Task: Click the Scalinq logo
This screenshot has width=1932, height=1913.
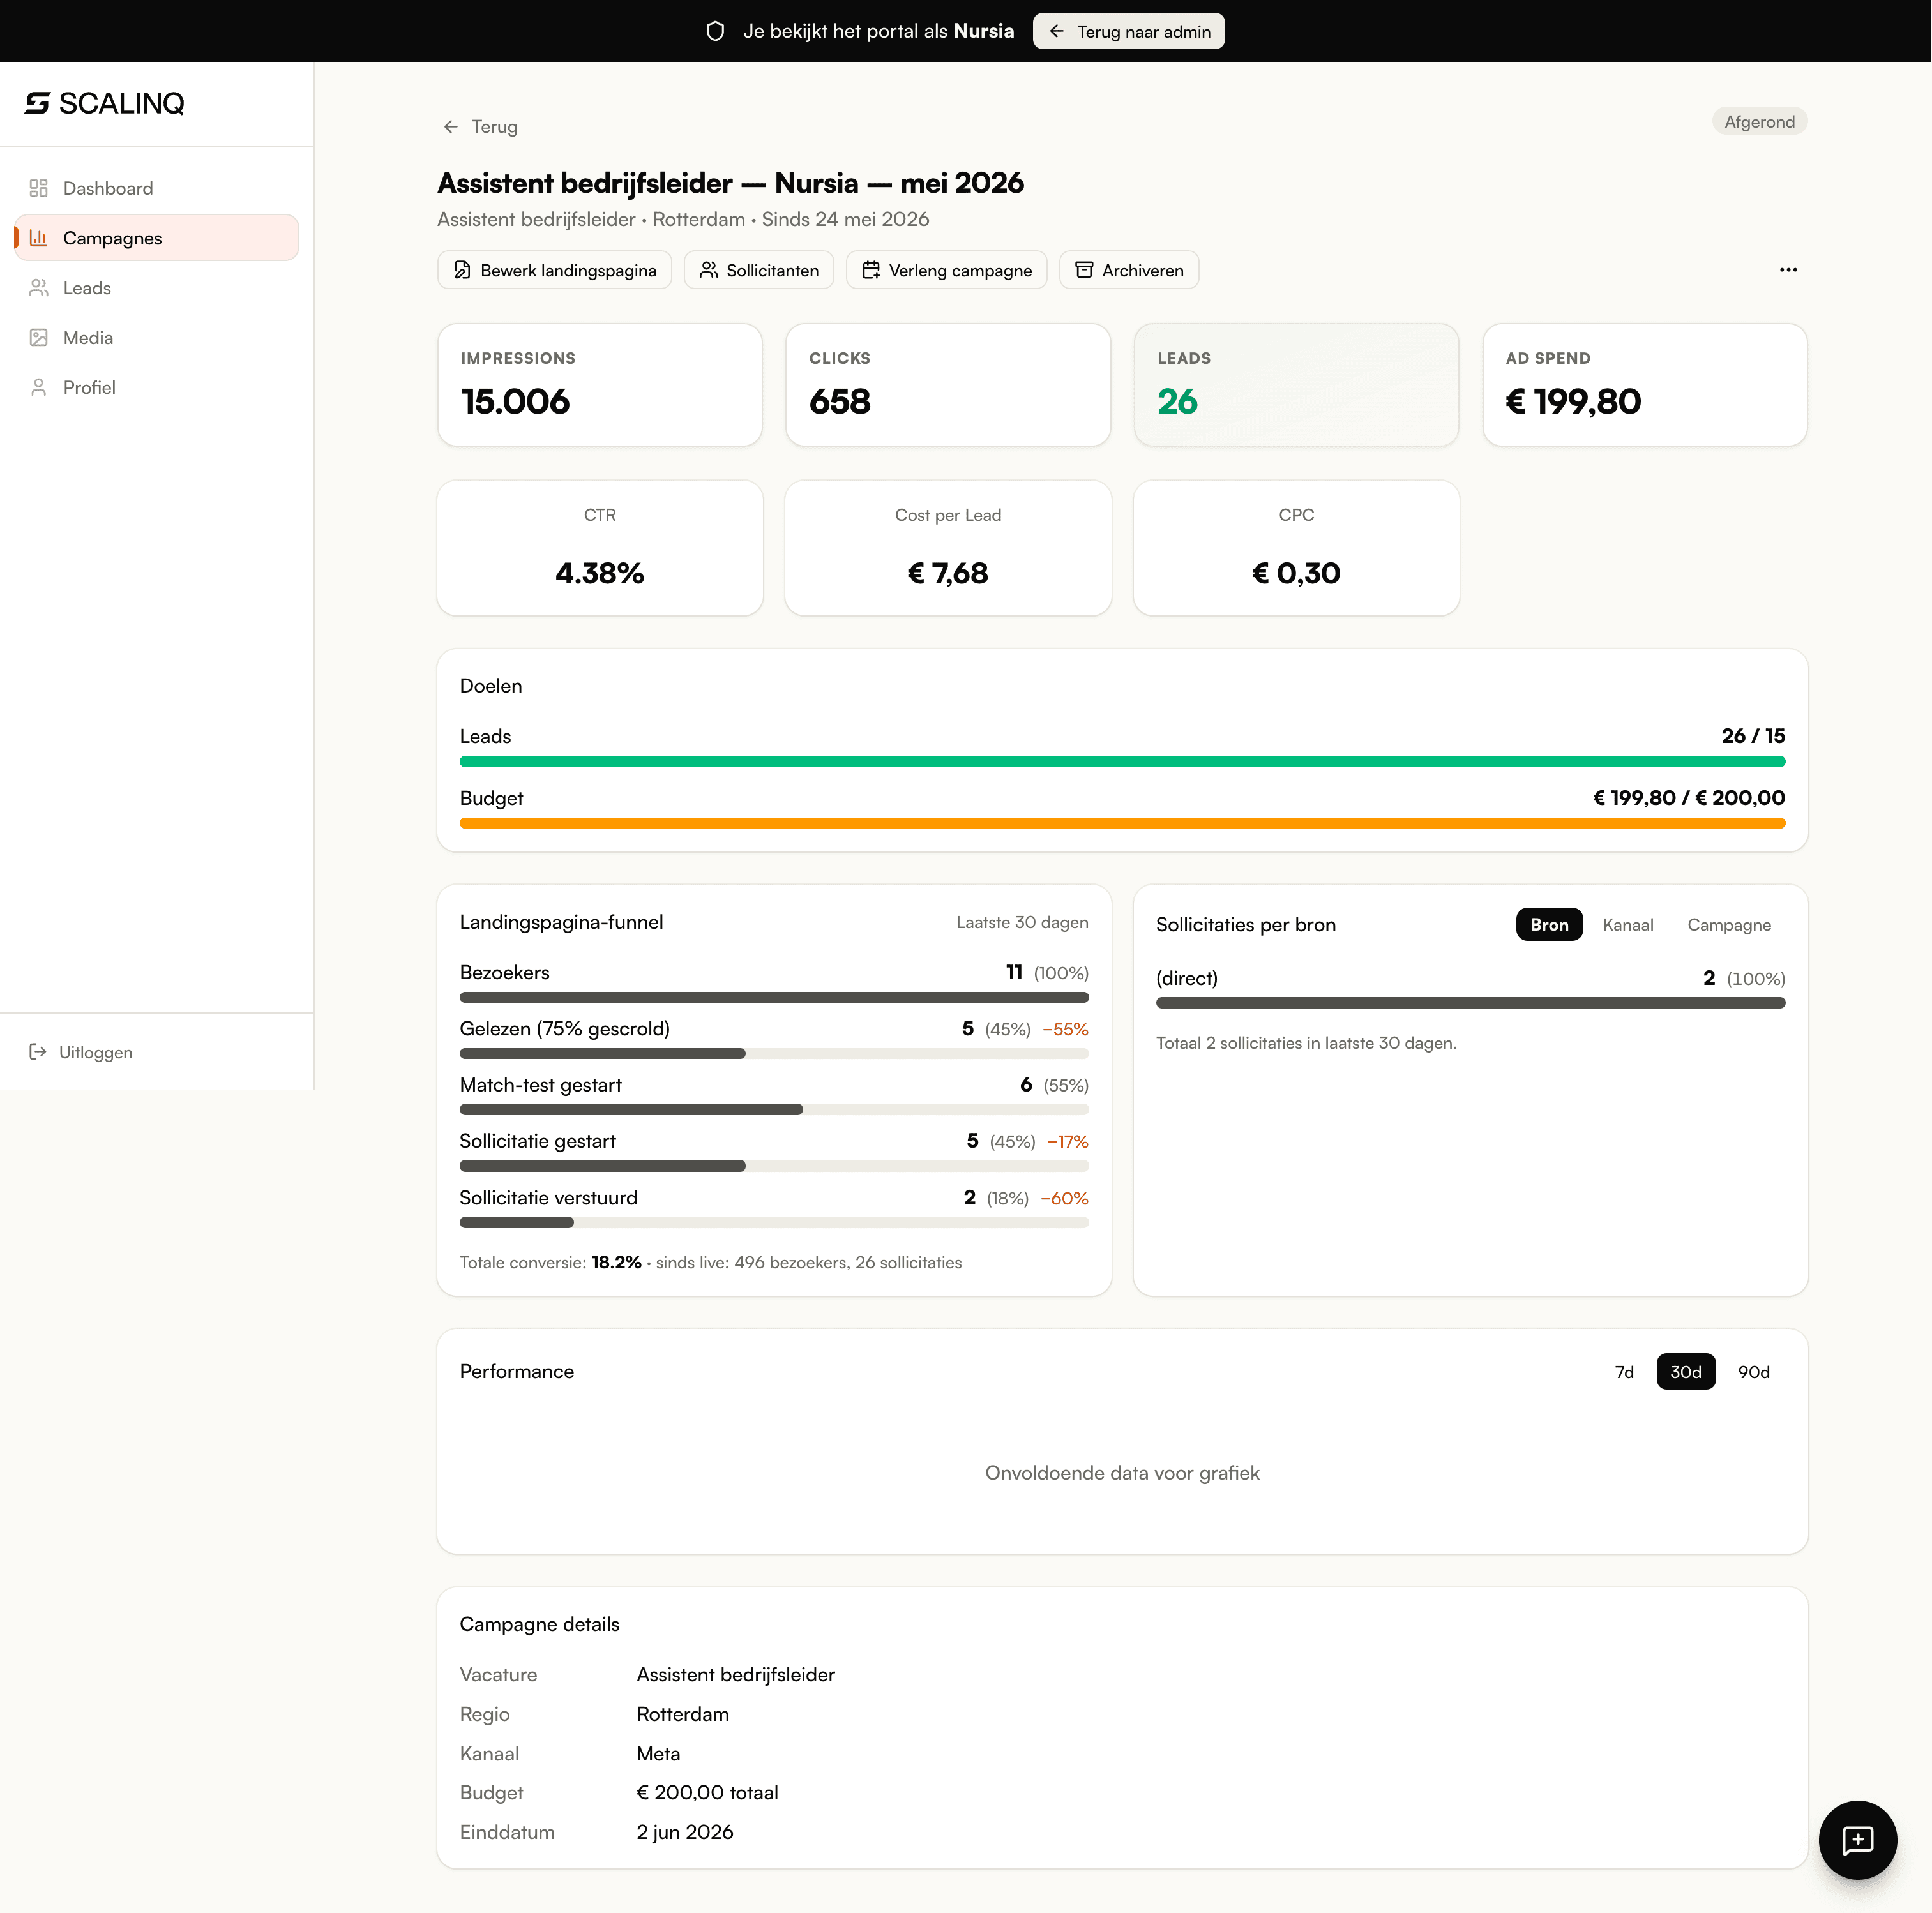Action: [x=105, y=103]
